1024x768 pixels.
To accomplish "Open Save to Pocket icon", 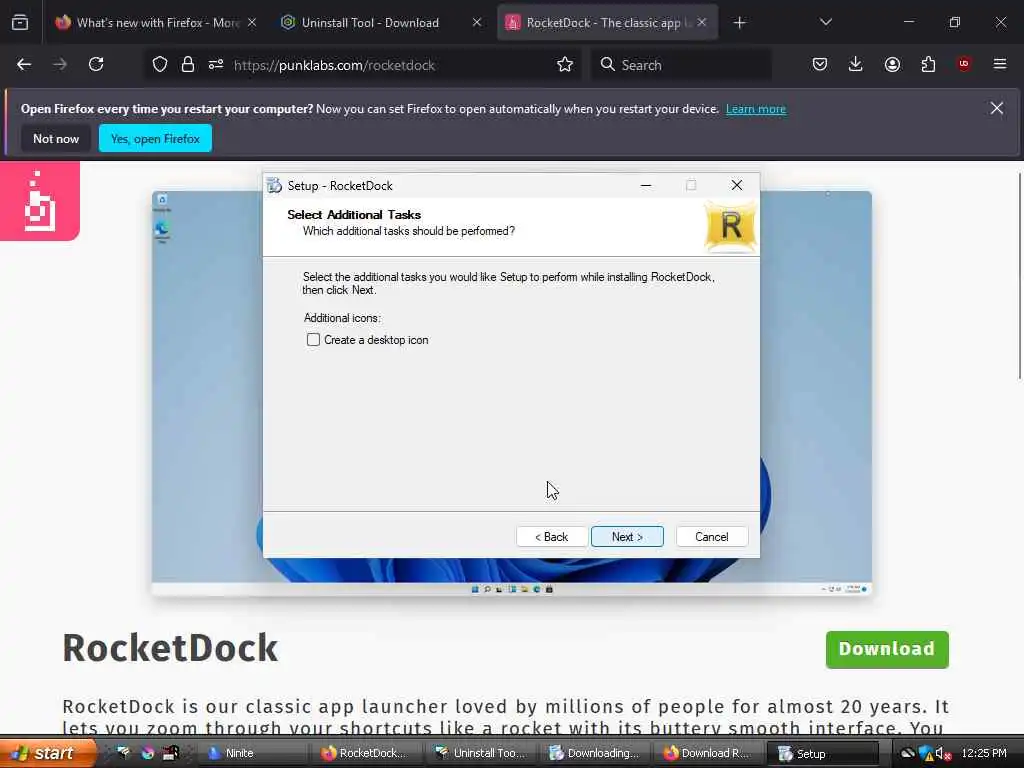I will point(820,65).
